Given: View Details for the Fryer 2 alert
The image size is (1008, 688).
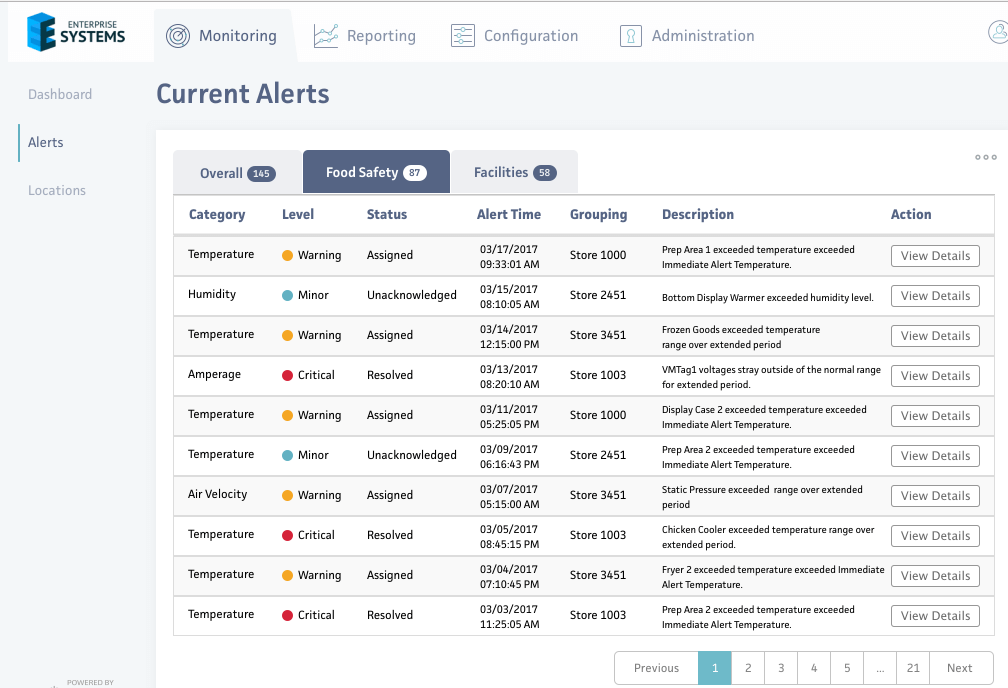Looking at the screenshot, I should 935,575.
